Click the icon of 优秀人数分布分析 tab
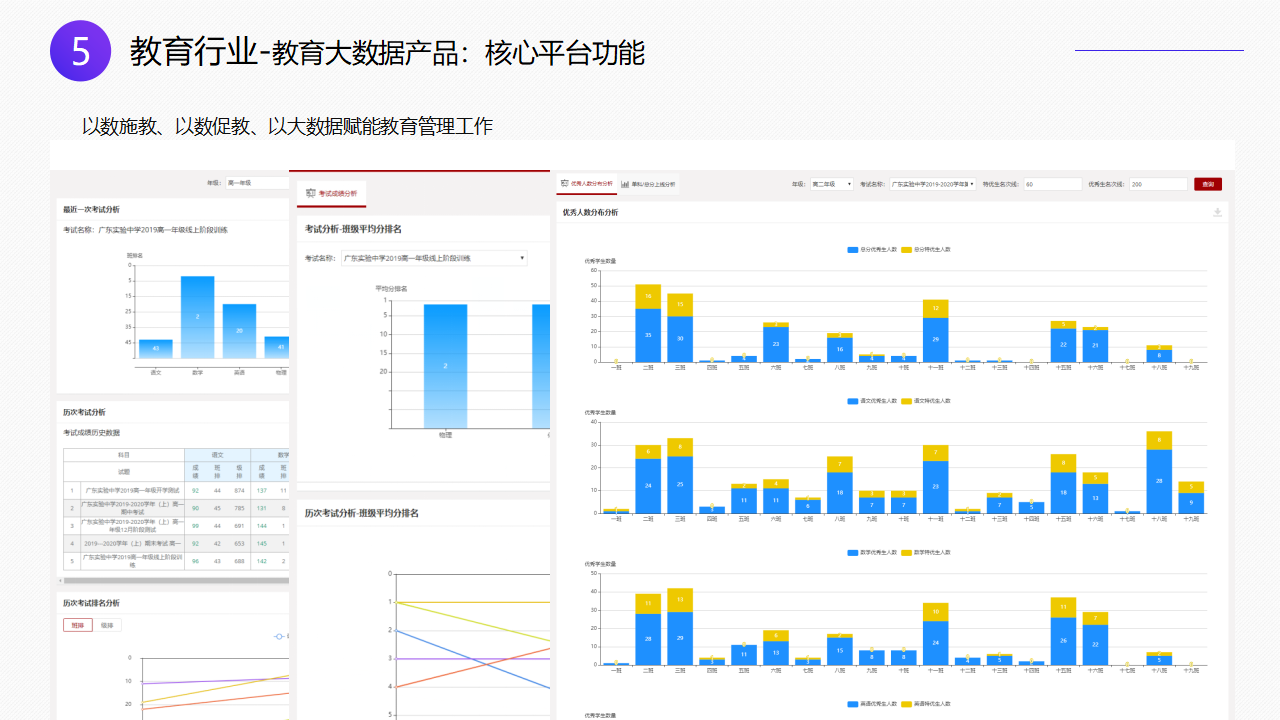This screenshot has width=1280, height=720. pos(565,184)
